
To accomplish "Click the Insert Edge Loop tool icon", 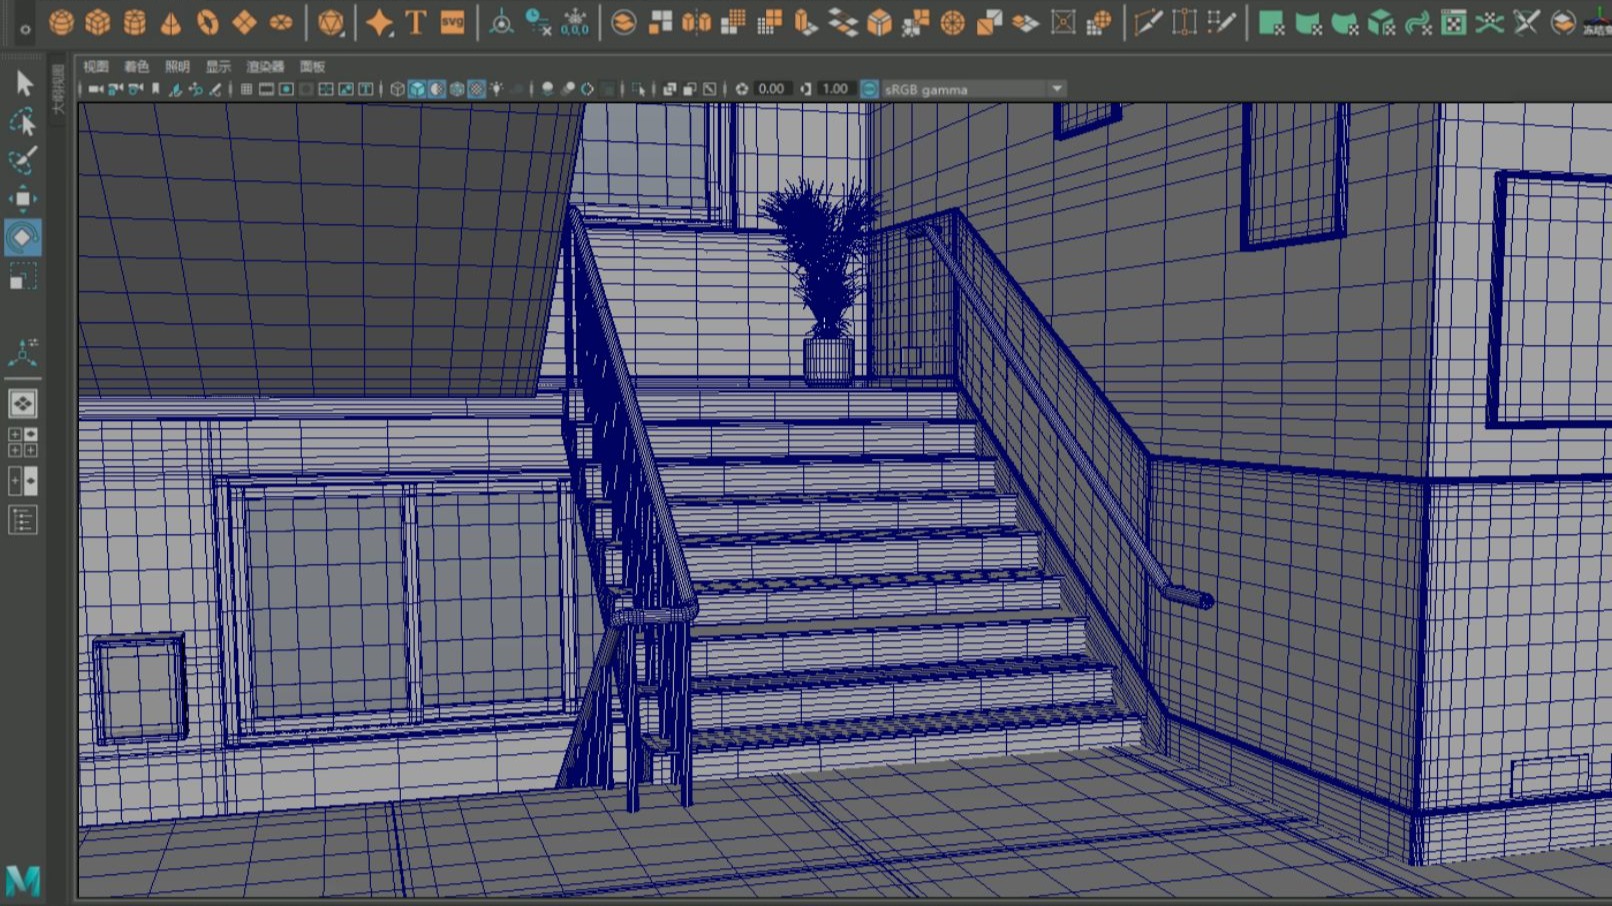I will click(1185, 22).
